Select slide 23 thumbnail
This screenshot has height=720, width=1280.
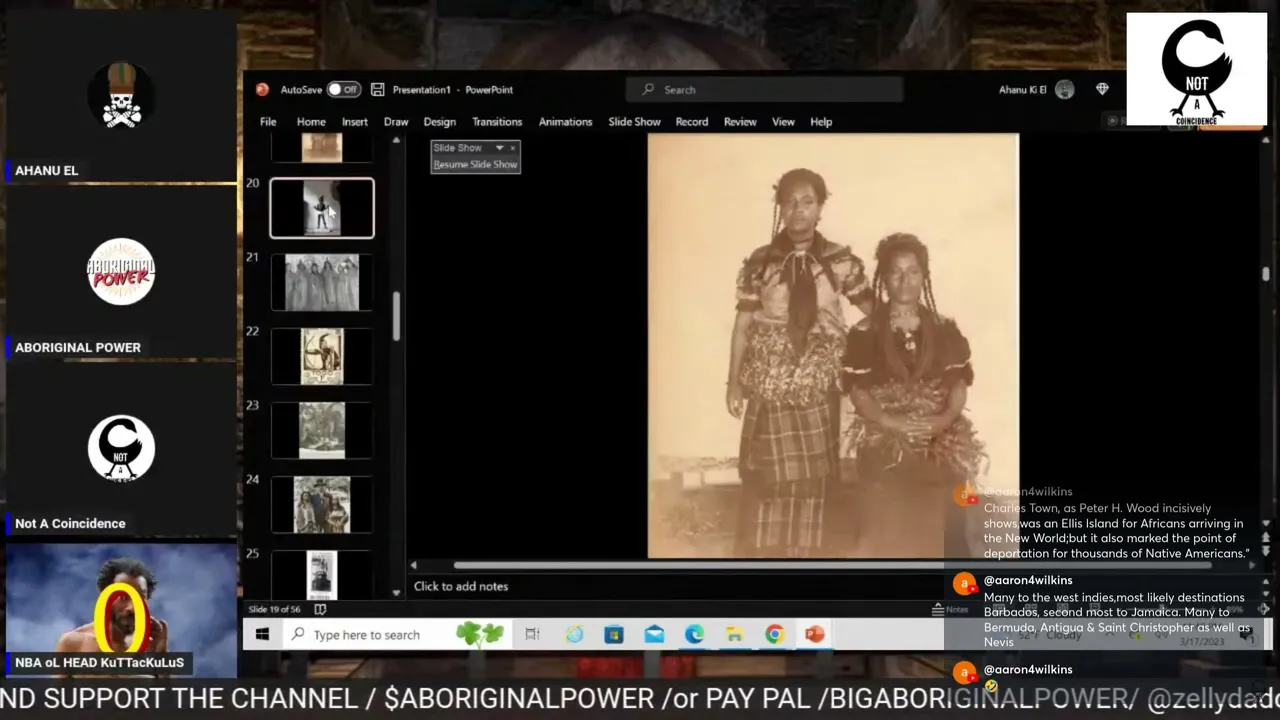[322, 430]
